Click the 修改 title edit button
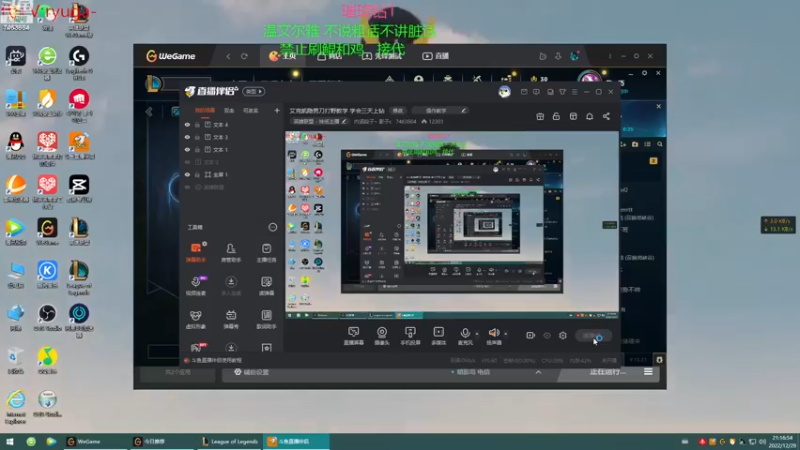The width and height of the screenshot is (800, 450). pos(398,110)
